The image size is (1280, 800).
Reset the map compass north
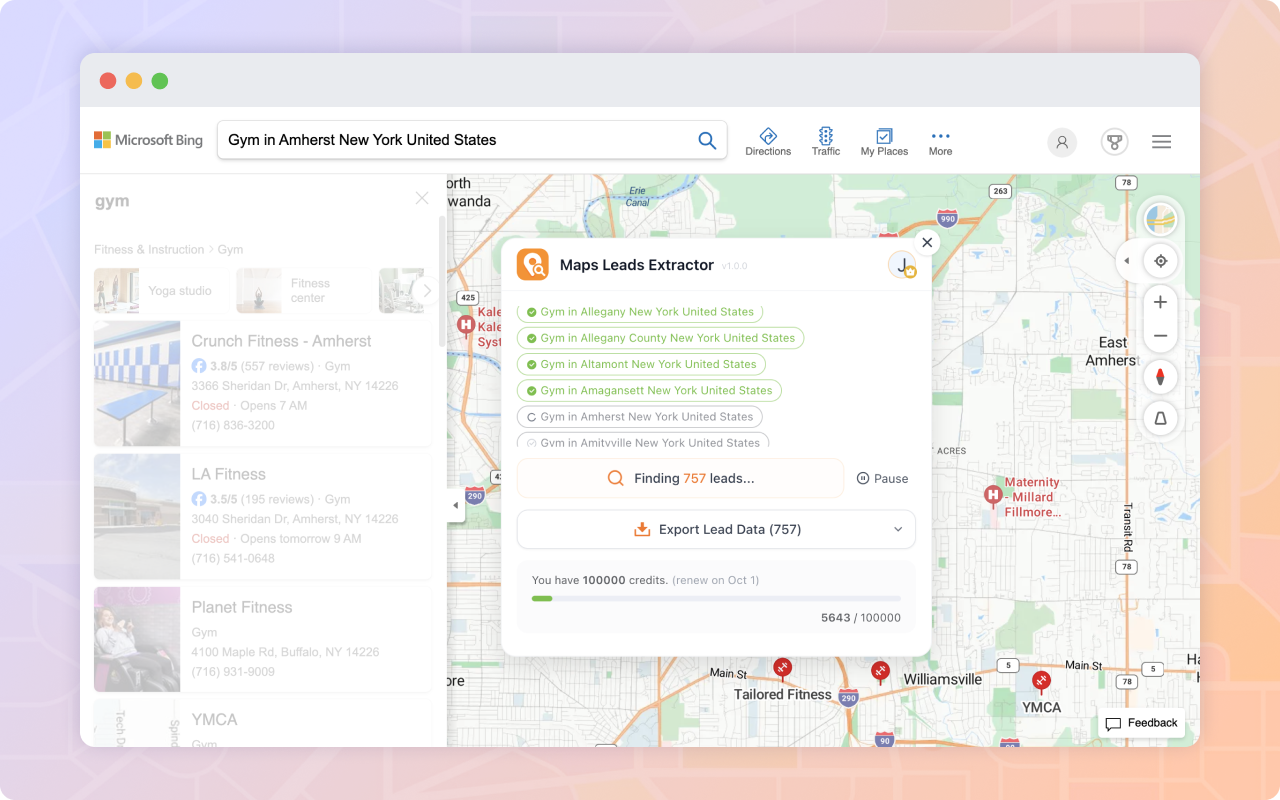point(1160,377)
